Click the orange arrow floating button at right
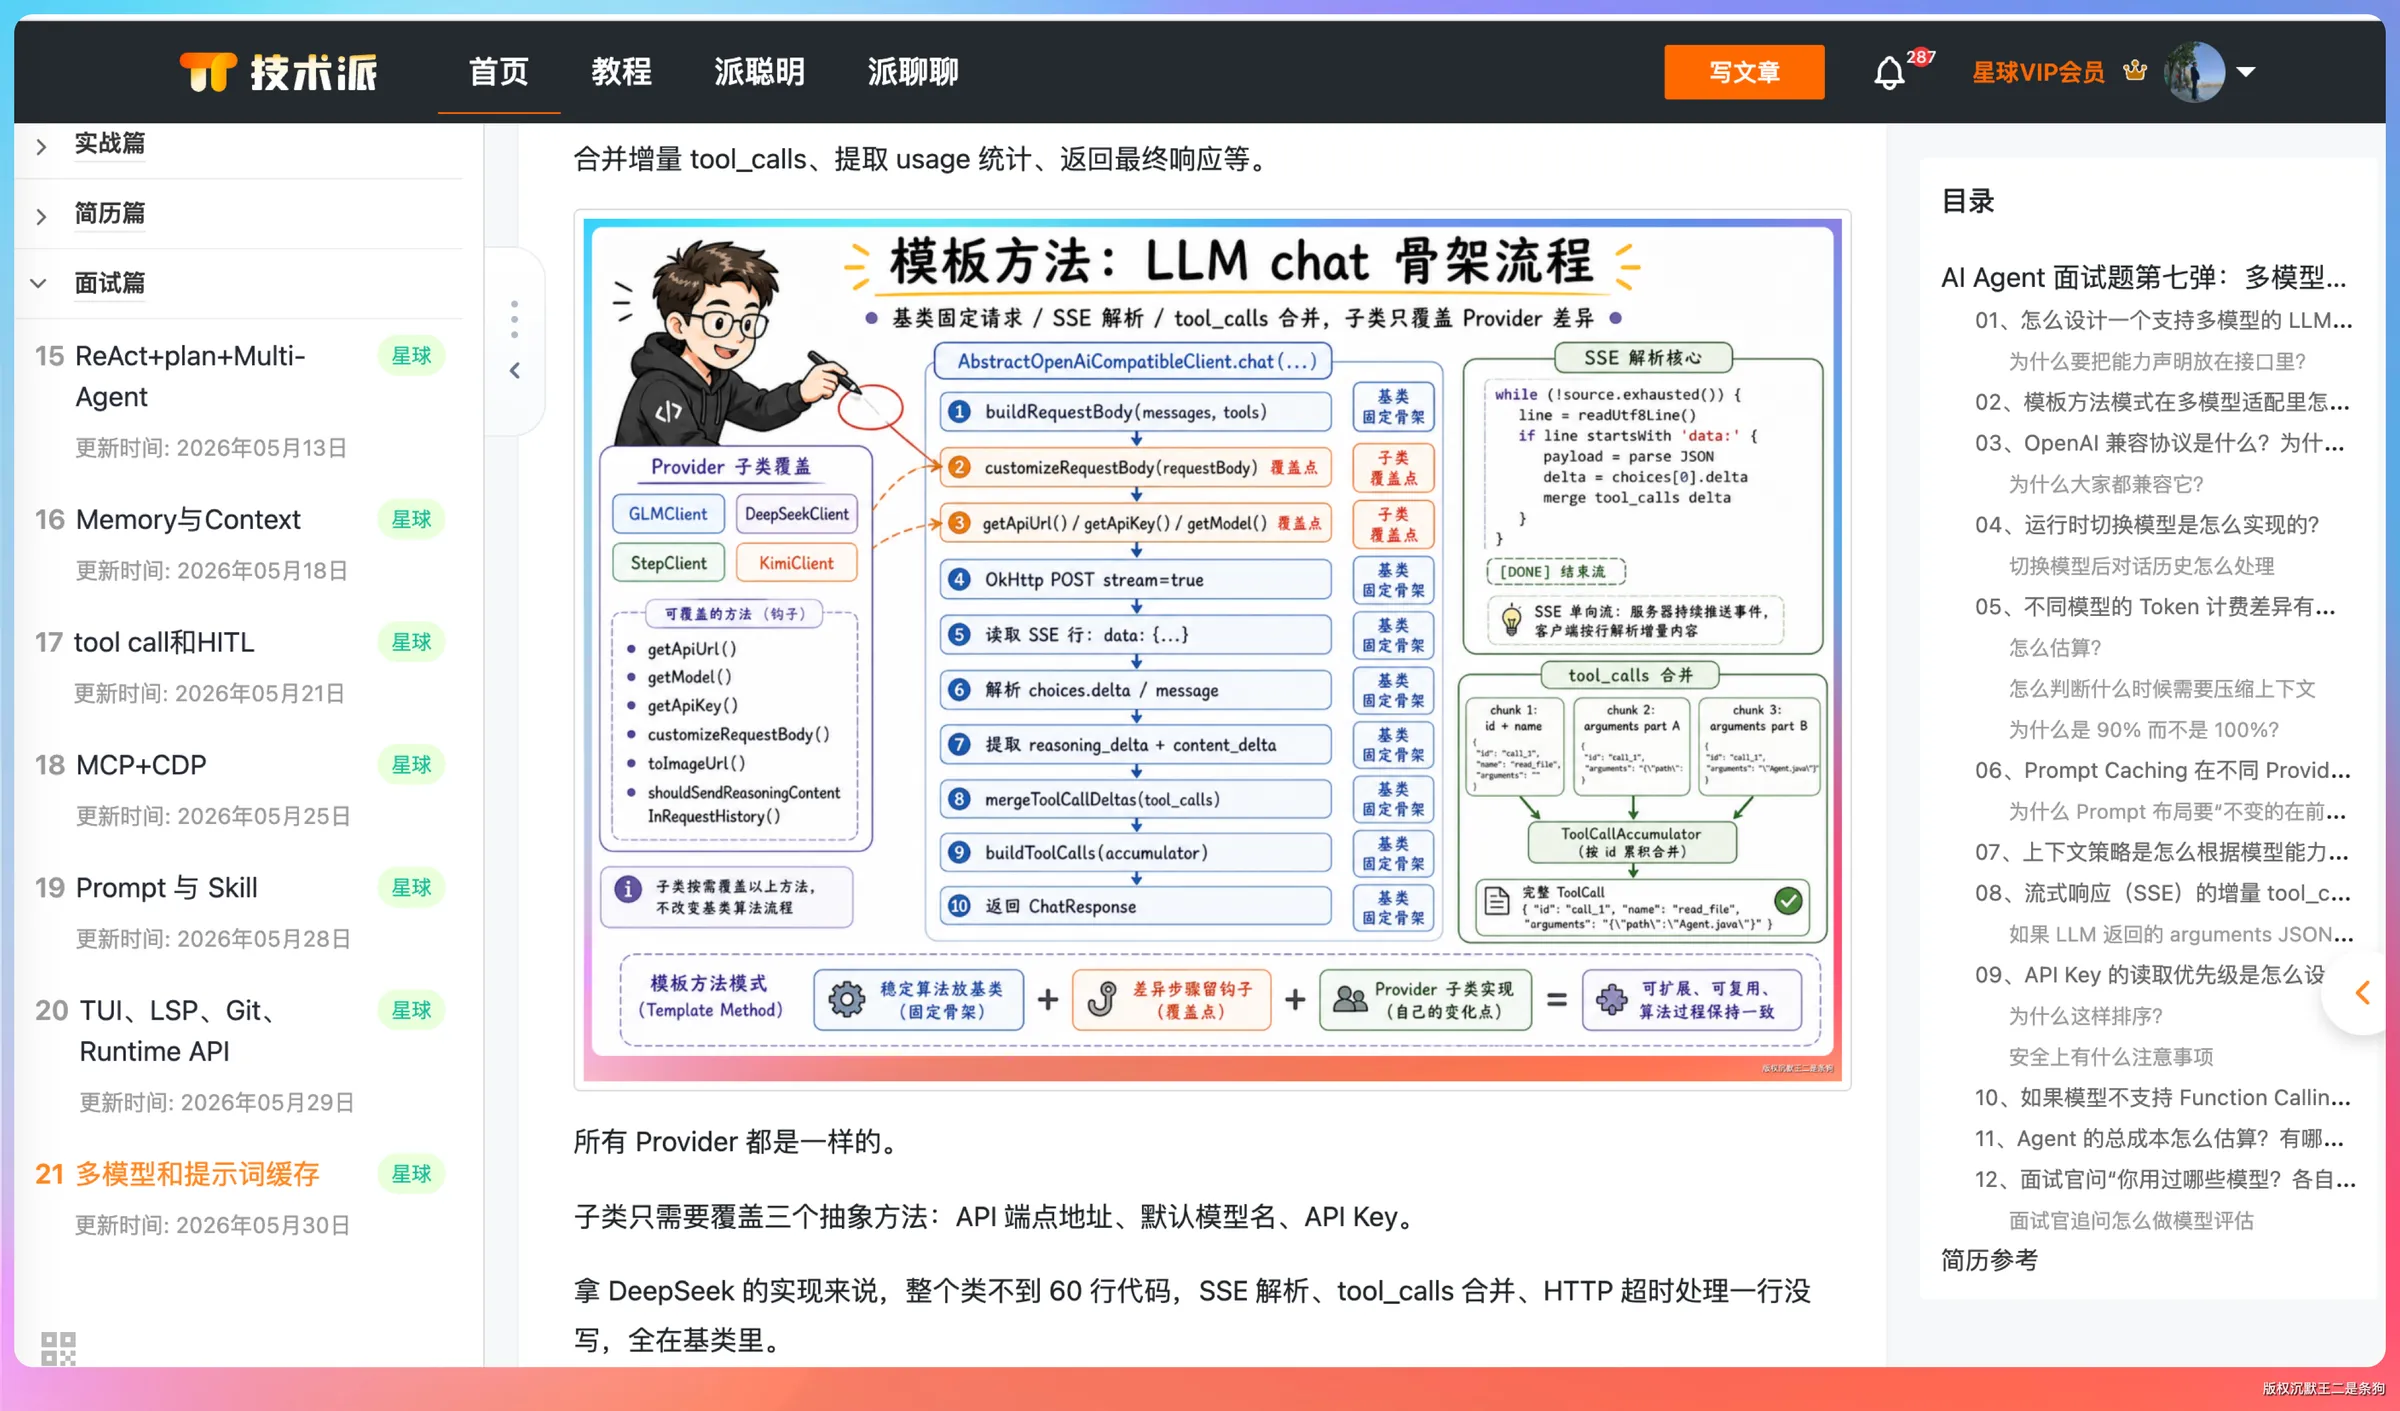This screenshot has width=2400, height=1411. point(2362,993)
